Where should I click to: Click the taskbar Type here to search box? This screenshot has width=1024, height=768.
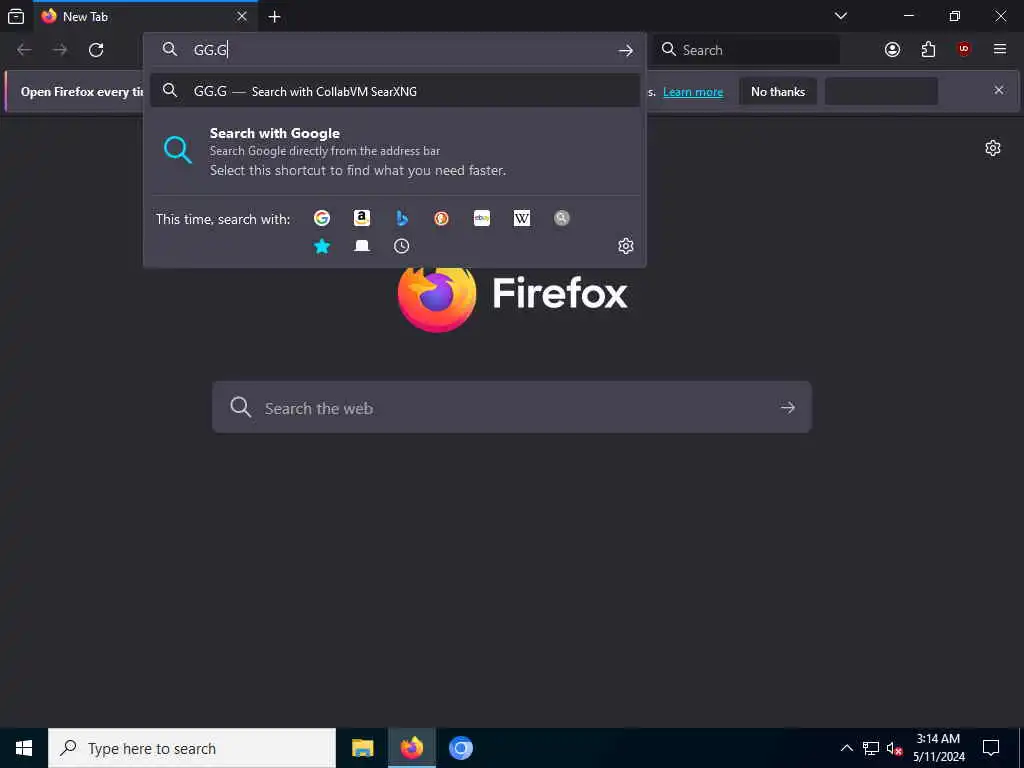pyautogui.click(x=192, y=748)
